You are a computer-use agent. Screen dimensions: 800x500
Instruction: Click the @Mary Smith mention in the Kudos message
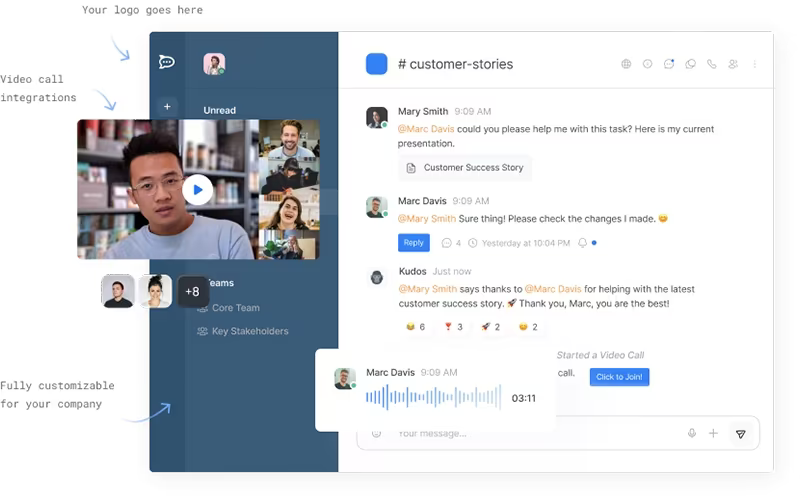pyautogui.click(x=428, y=289)
